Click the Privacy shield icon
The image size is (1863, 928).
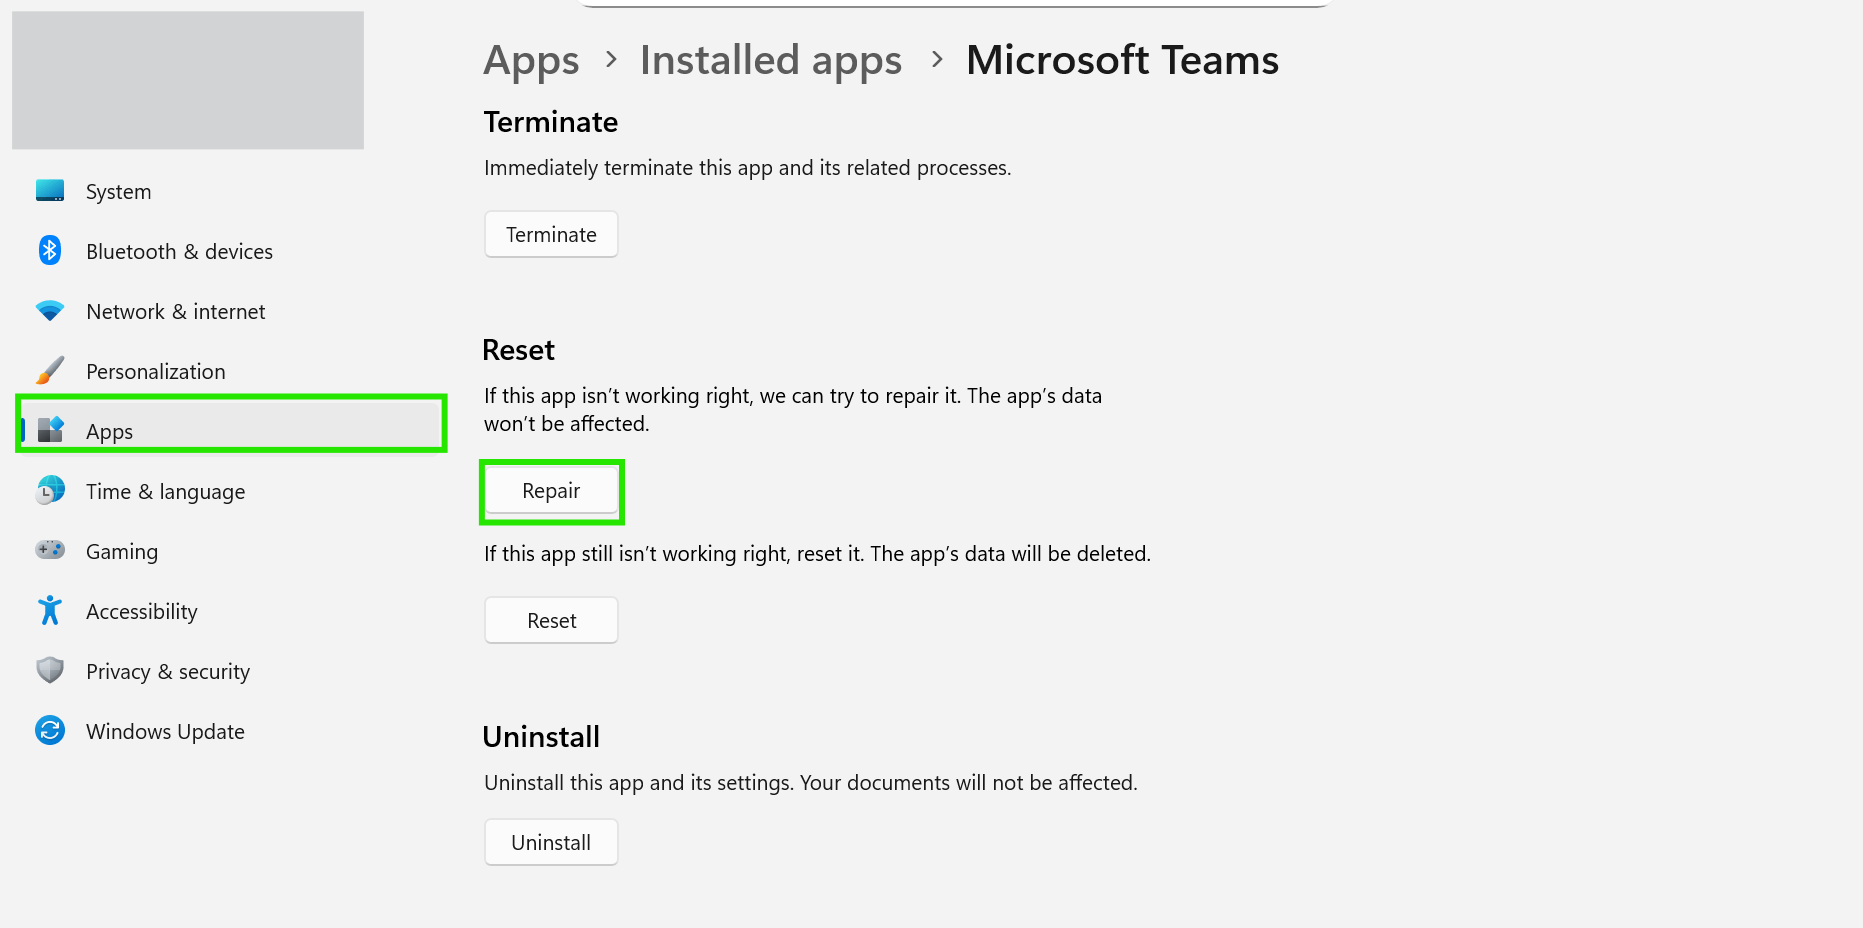[x=50, y=670]
